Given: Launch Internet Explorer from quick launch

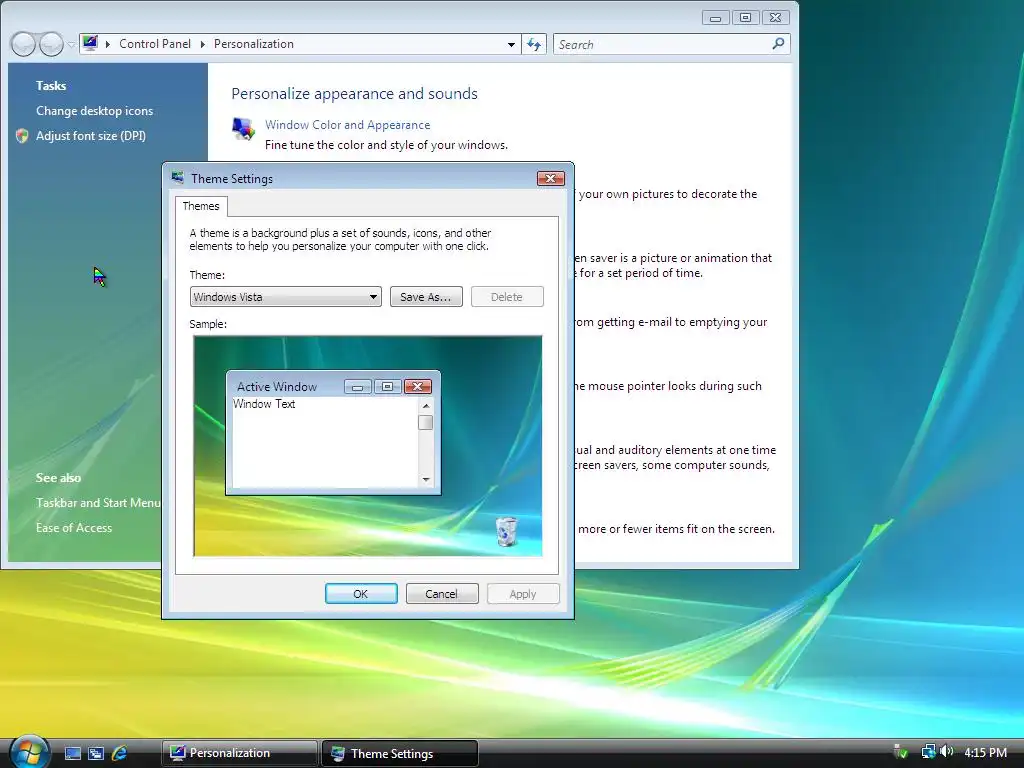Looking at the screenshot, I should point(120,753).
